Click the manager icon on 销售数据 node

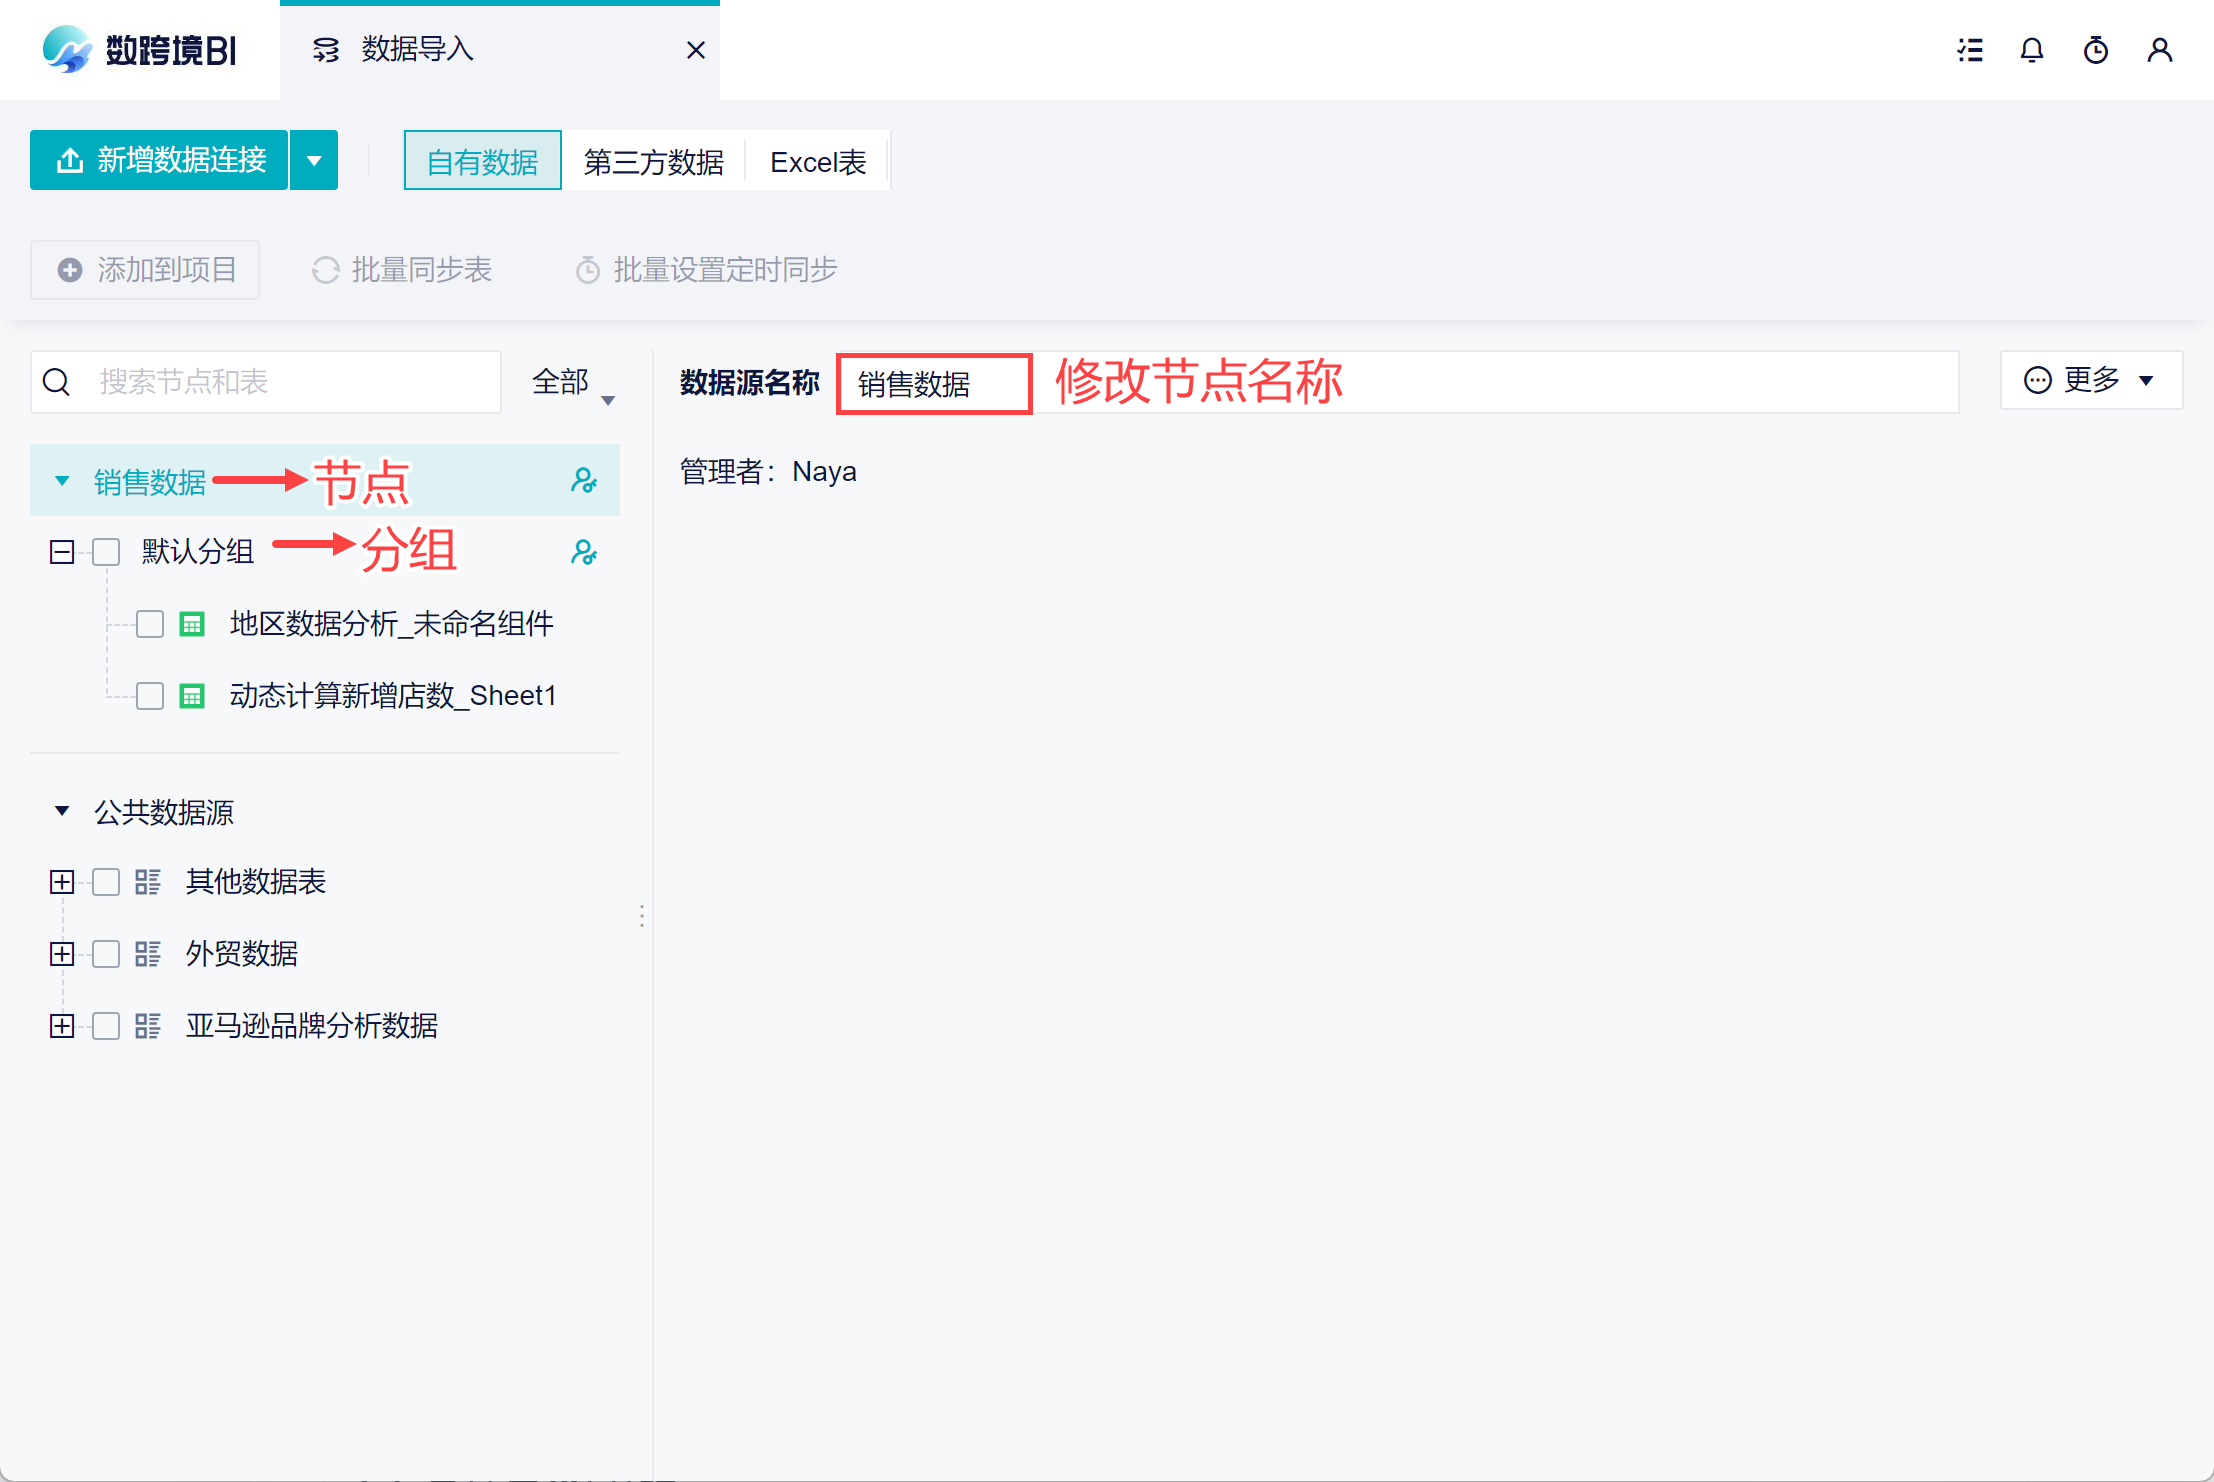click(x=584, y=481)
